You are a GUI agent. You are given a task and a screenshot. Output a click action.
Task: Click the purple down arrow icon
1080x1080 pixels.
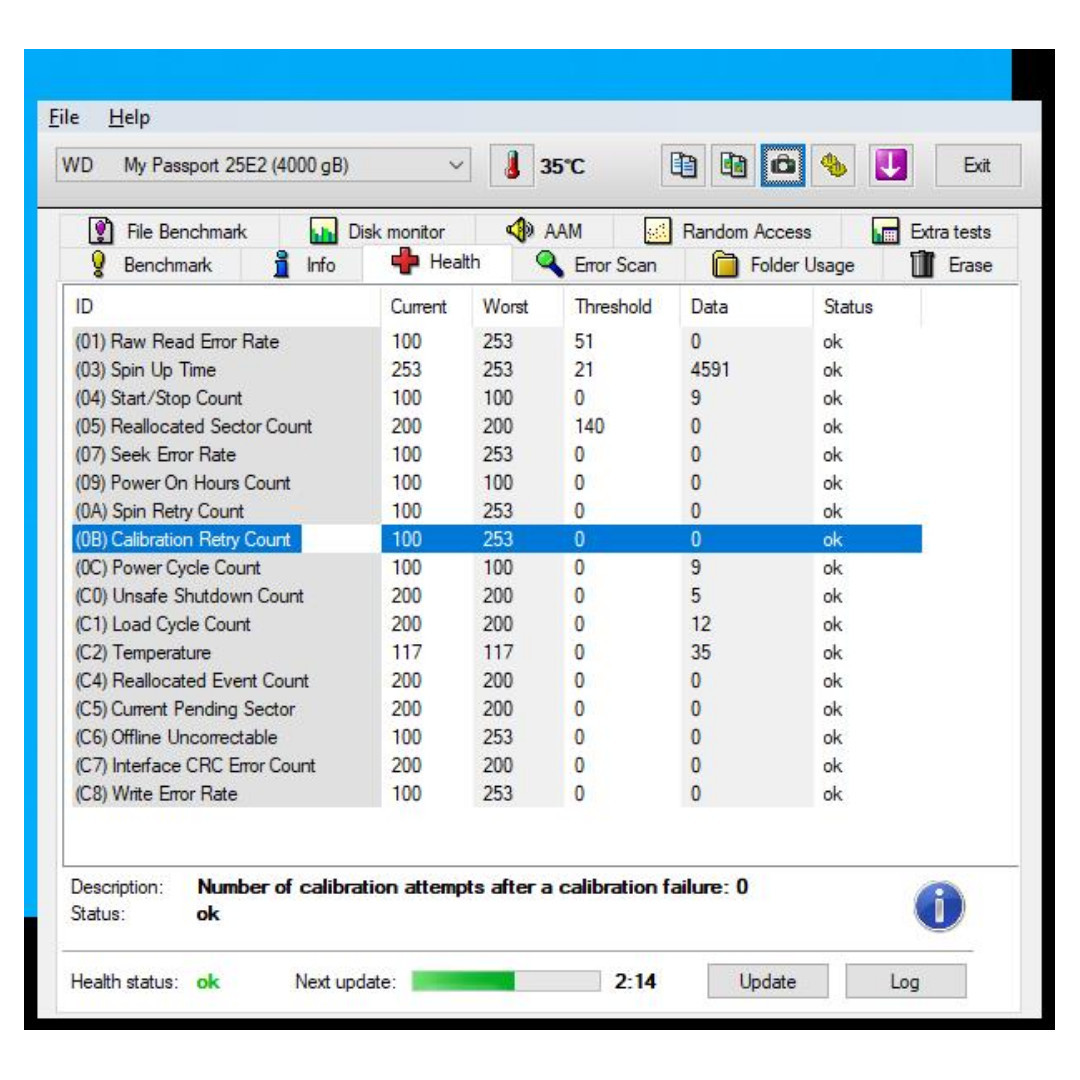(889, 166)
